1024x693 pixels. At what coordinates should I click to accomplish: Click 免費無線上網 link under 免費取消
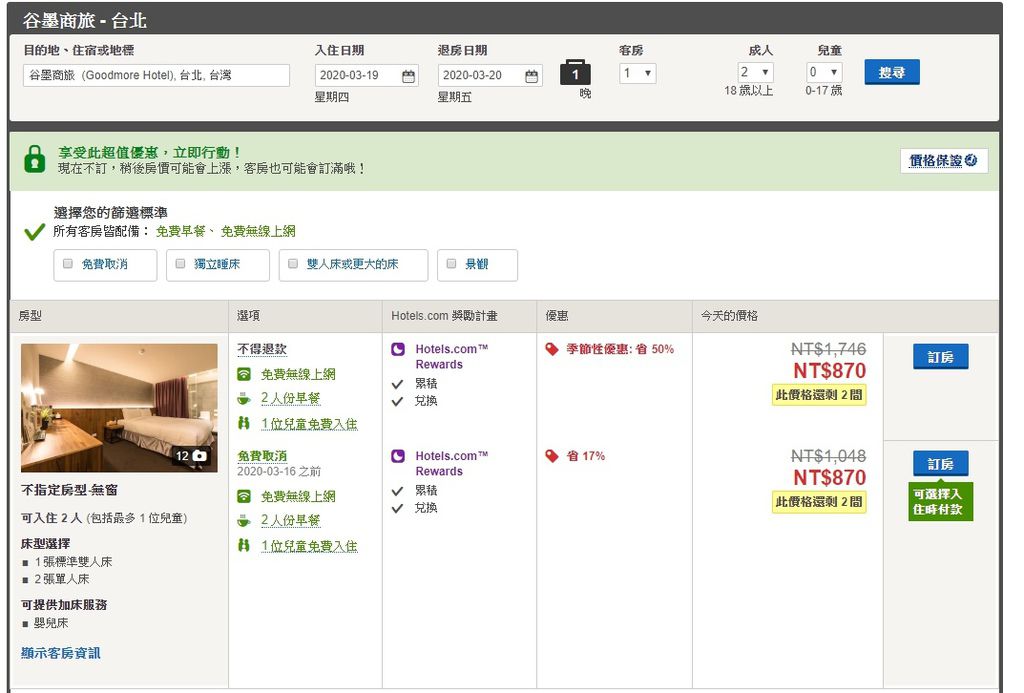click(x=298, y=496)
